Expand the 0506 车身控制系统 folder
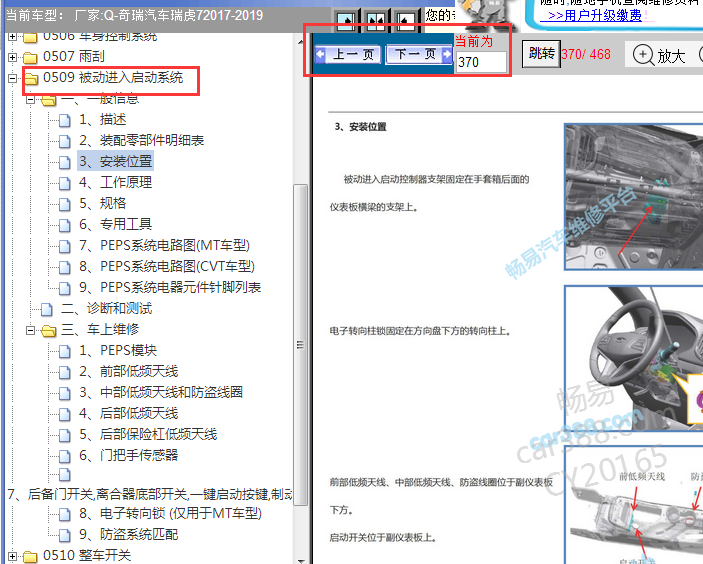The width and height of the screenshot is (703, 564). click(x=13, y=36)
